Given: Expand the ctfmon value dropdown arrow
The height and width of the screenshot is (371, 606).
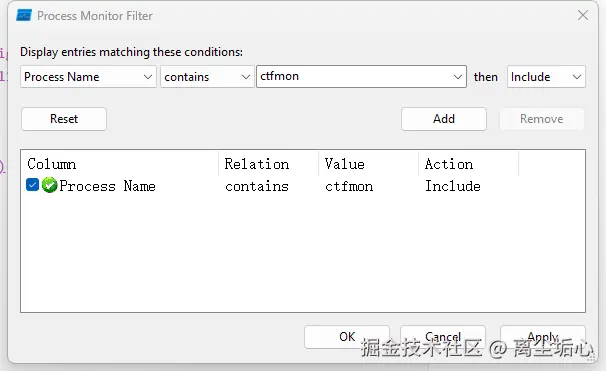Looking at the screenshot, I should coord(458,77).
